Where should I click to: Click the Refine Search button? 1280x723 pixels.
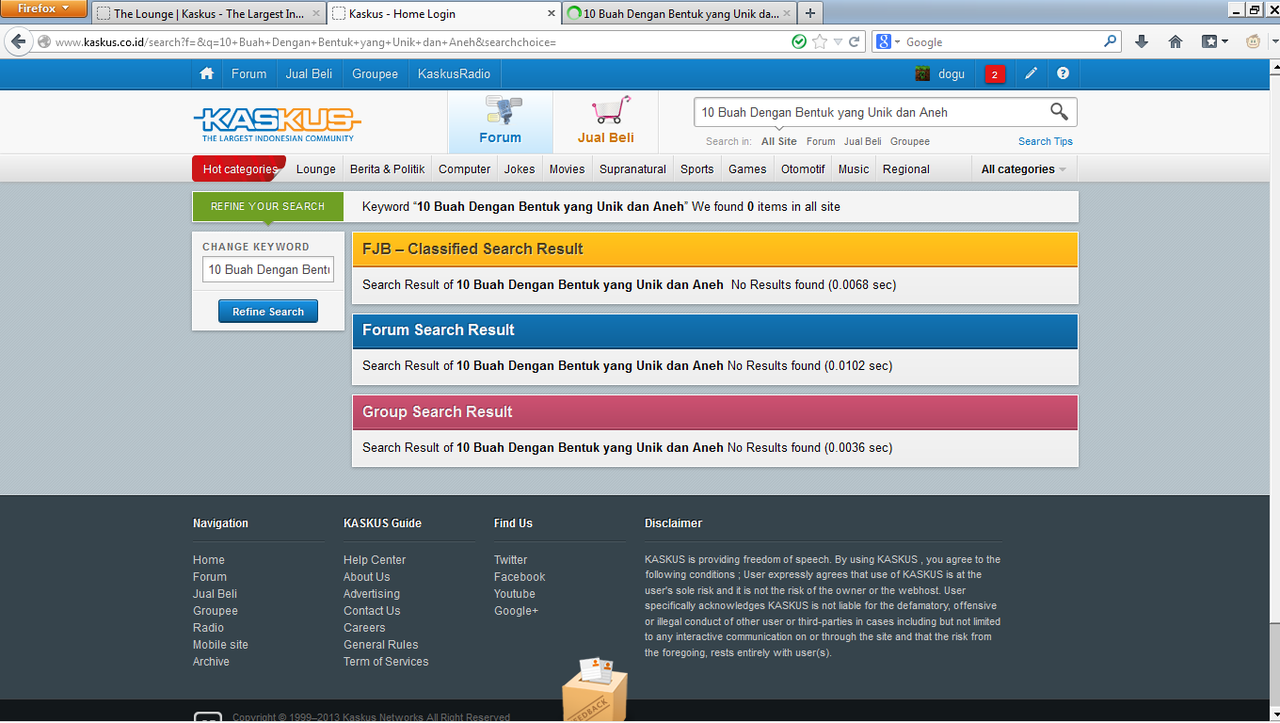[268, 312]
